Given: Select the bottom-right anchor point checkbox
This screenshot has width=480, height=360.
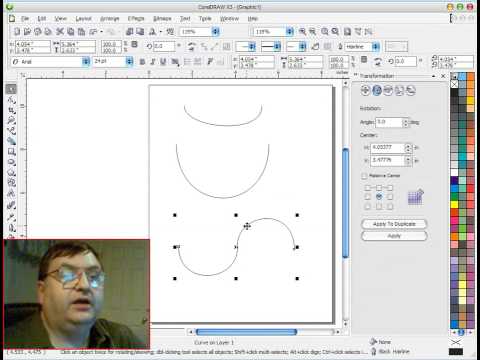Looking at the screenshot, I should 390,207.
